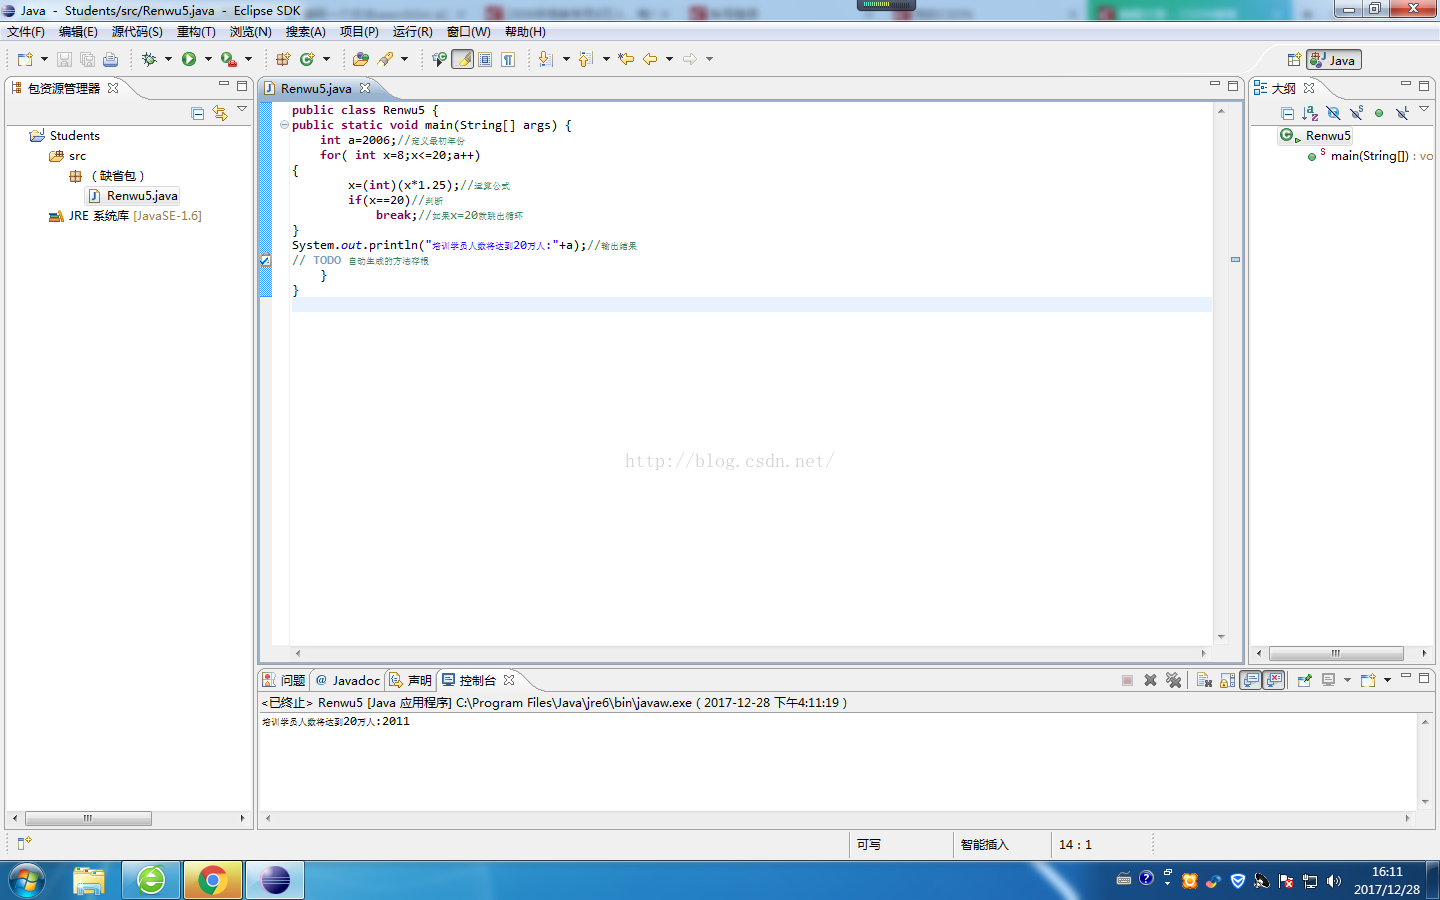
Task: Open the 编辑(E) menu
Action: pyautogui.click(x=78, y=32)
